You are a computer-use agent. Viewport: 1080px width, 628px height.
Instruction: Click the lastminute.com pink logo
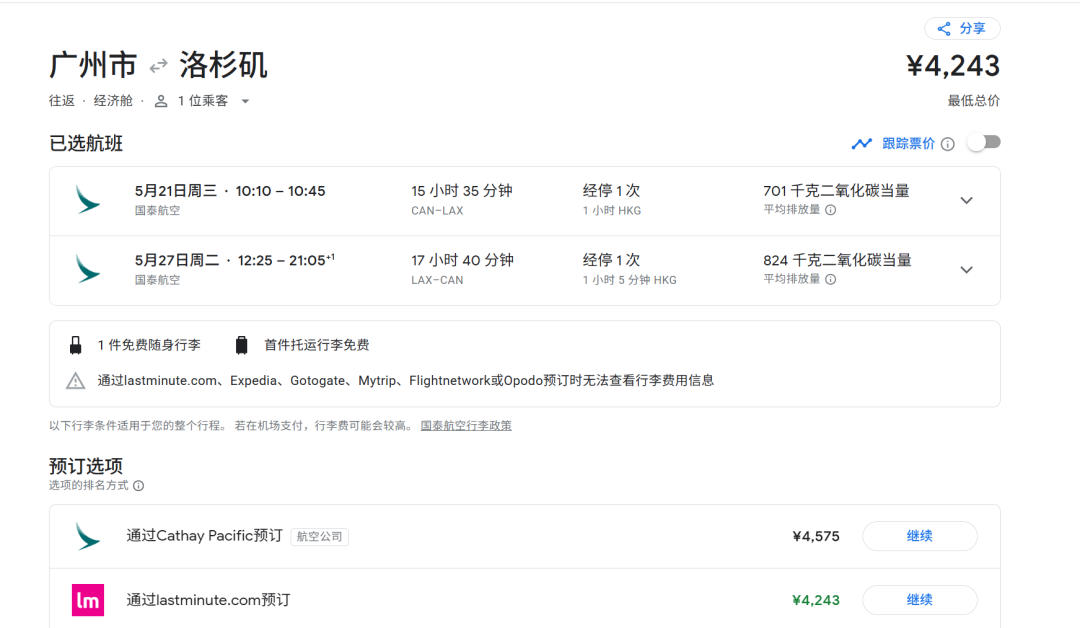click(x=88, y=600)
